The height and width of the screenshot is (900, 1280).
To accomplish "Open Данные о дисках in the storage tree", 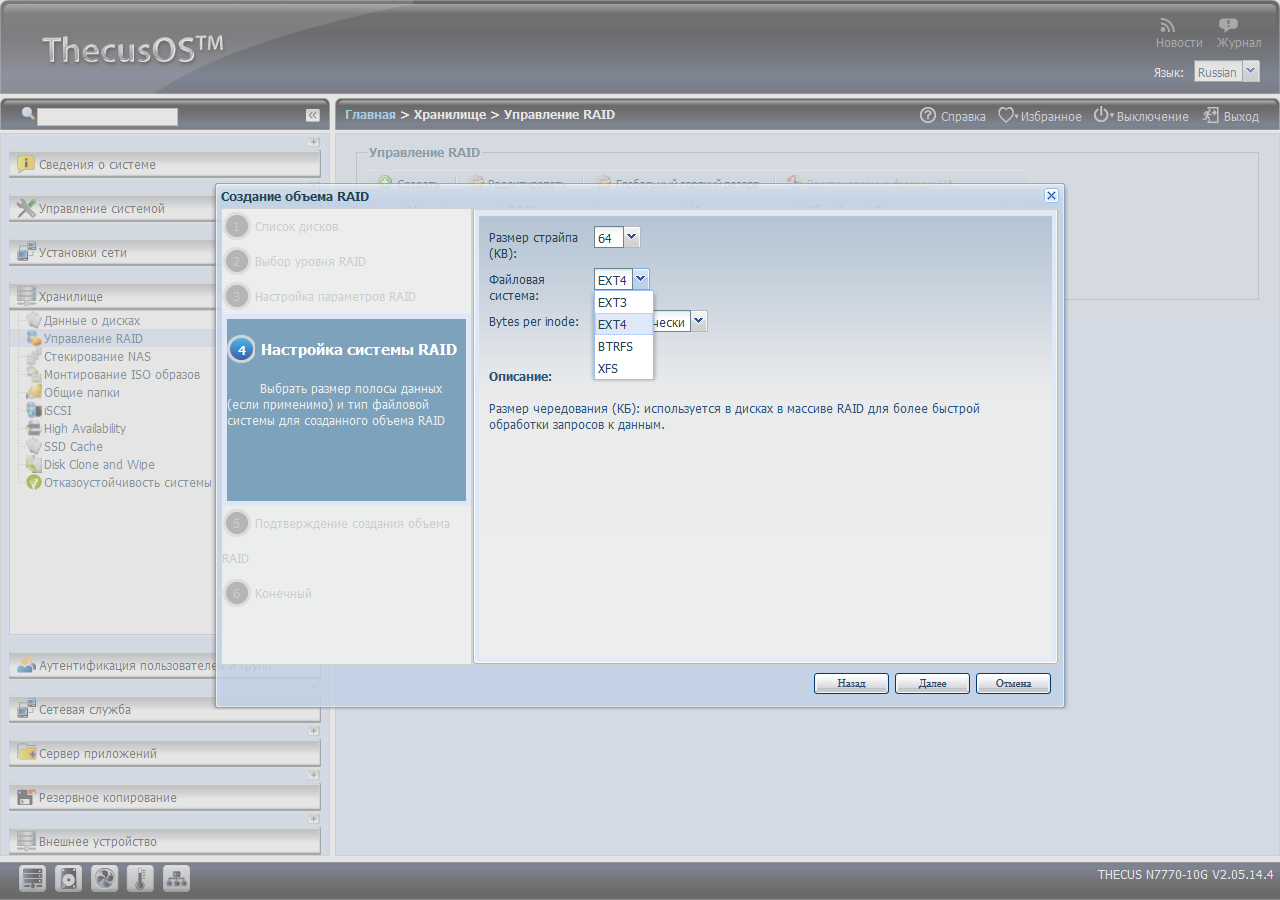I will [92, 321].
